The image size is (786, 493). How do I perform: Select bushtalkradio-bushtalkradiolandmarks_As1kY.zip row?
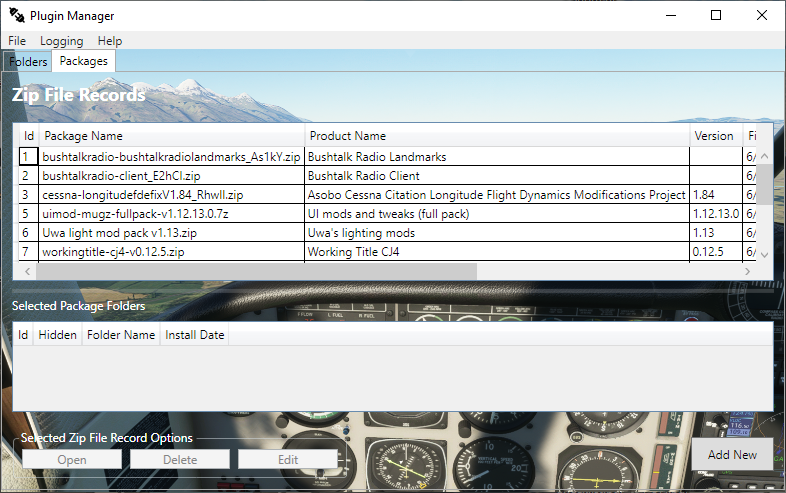tap(387, 156)
